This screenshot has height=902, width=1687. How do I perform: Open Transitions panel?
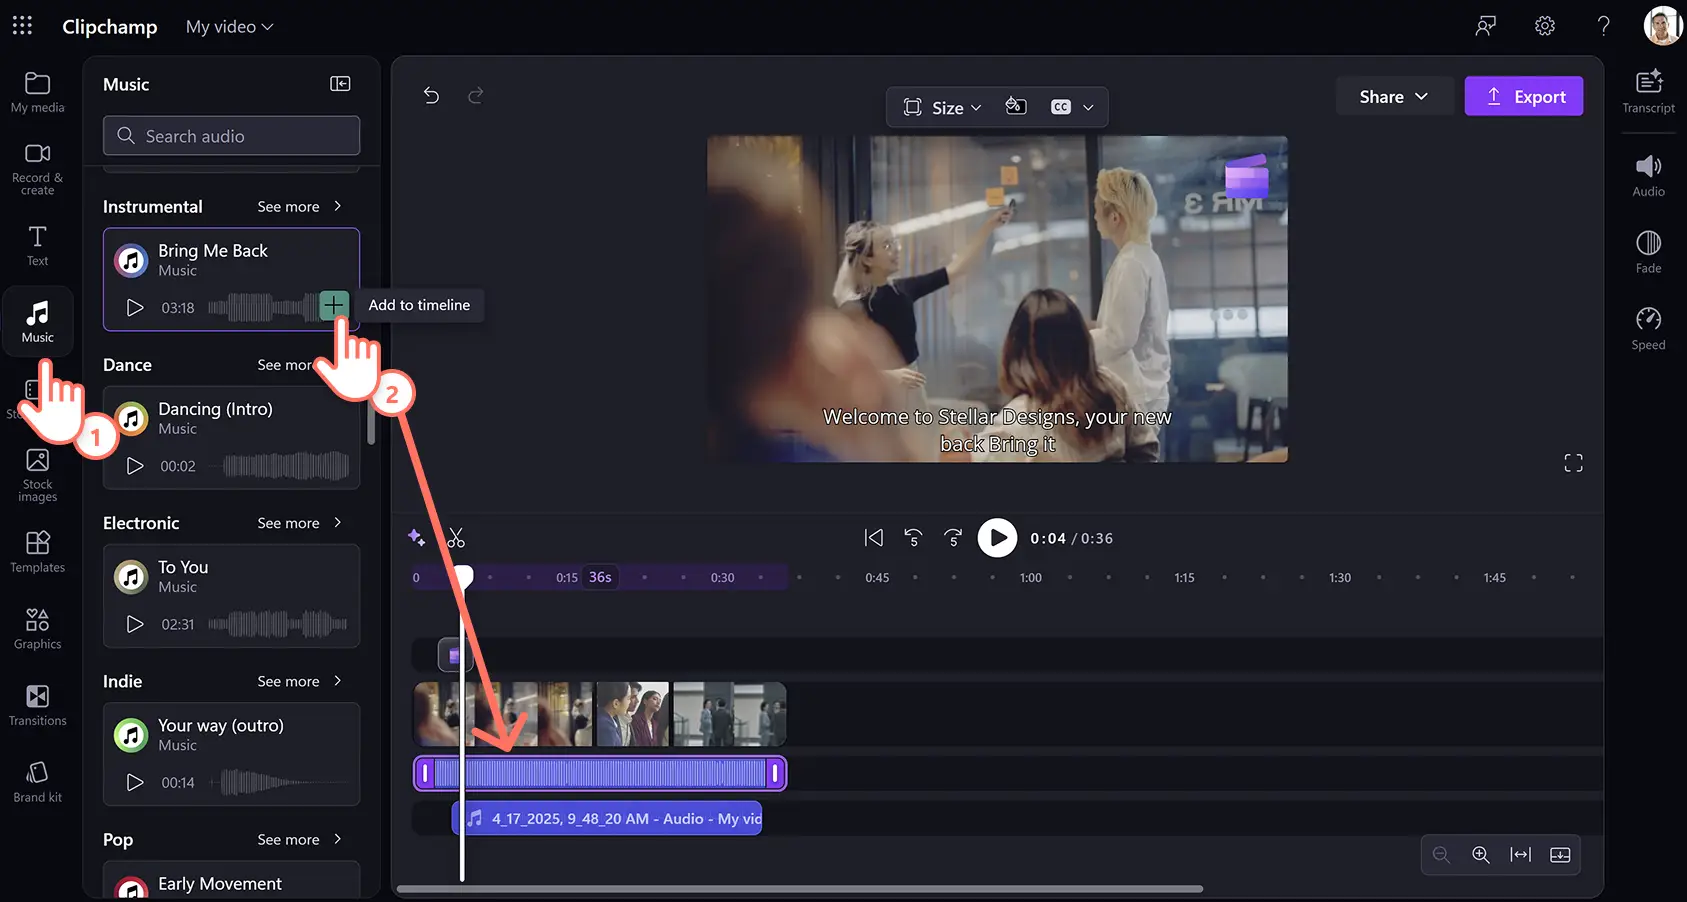tap(38, 705)
